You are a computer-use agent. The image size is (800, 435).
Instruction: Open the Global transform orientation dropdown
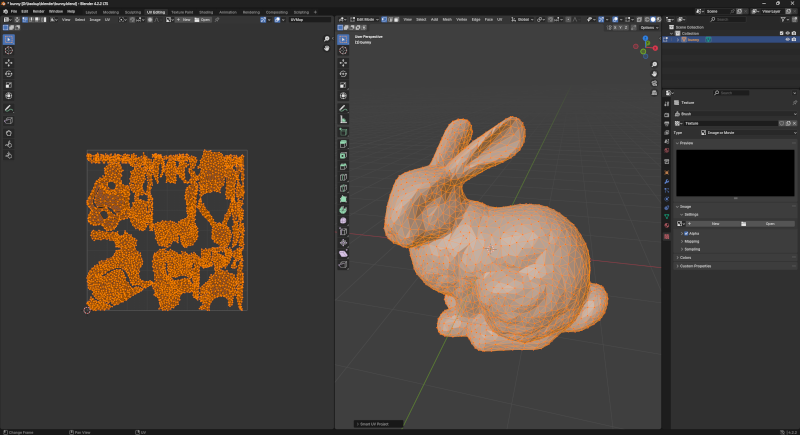point(522,19)
